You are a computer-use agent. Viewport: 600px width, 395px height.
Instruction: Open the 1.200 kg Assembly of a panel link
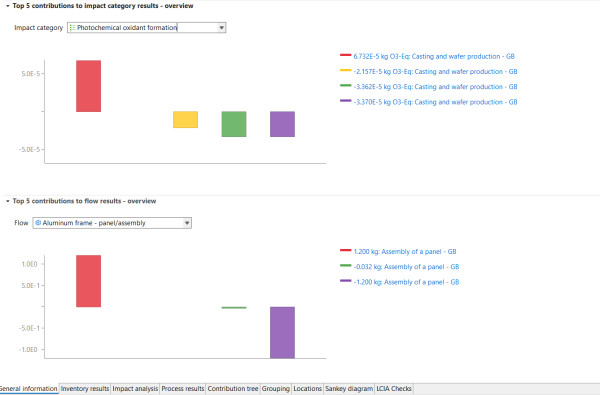[x=405, y=251]
